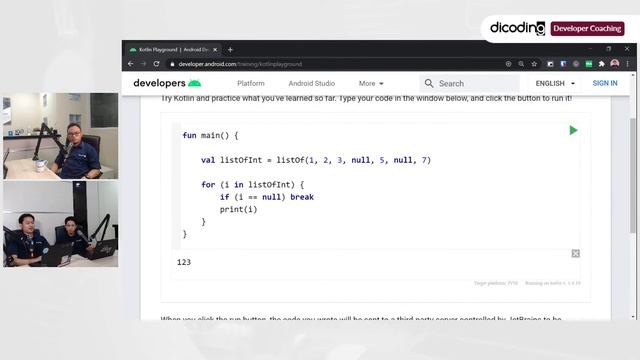View site info via the lock icon
Image resolution: width=640 pixels, height=360 pixels.
172,64
